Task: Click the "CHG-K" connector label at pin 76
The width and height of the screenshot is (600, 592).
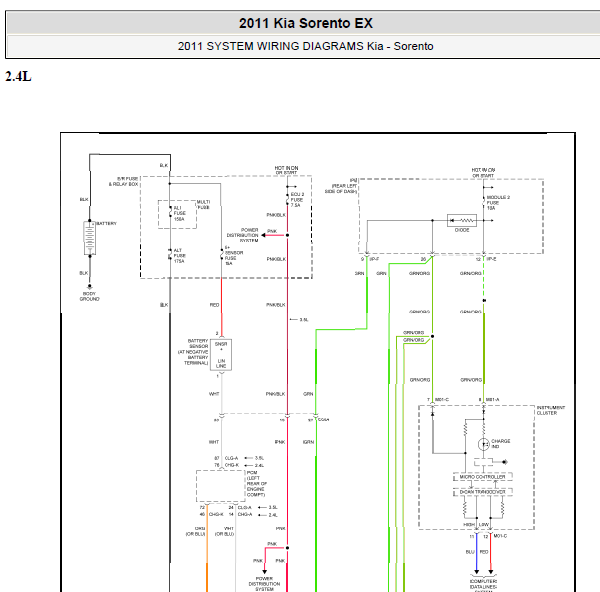Action: (232, 465)
